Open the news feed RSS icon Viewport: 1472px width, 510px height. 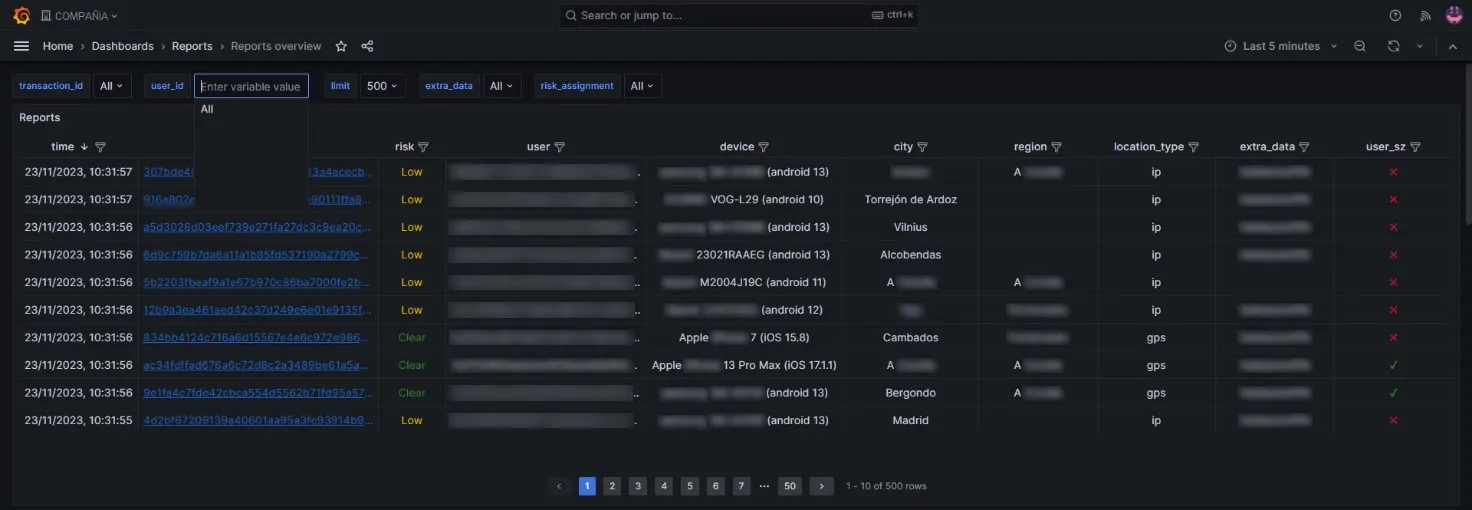pyautogui.click(x=1425, y=15)
